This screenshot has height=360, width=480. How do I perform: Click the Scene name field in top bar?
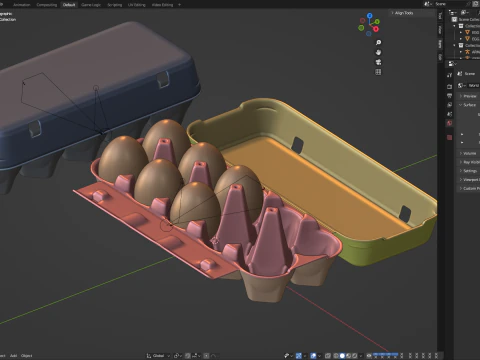pos(452,4)
